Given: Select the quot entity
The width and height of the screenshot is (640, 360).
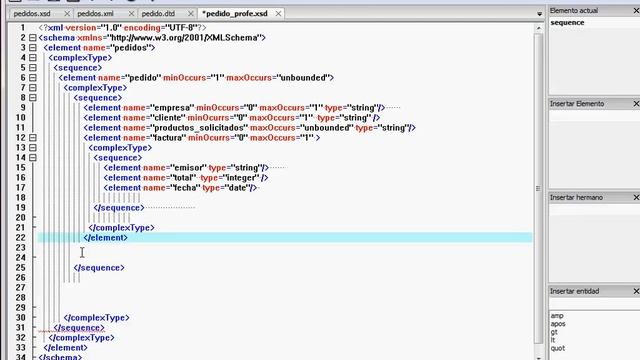Looking at the screenshot, I should (558, 348).
